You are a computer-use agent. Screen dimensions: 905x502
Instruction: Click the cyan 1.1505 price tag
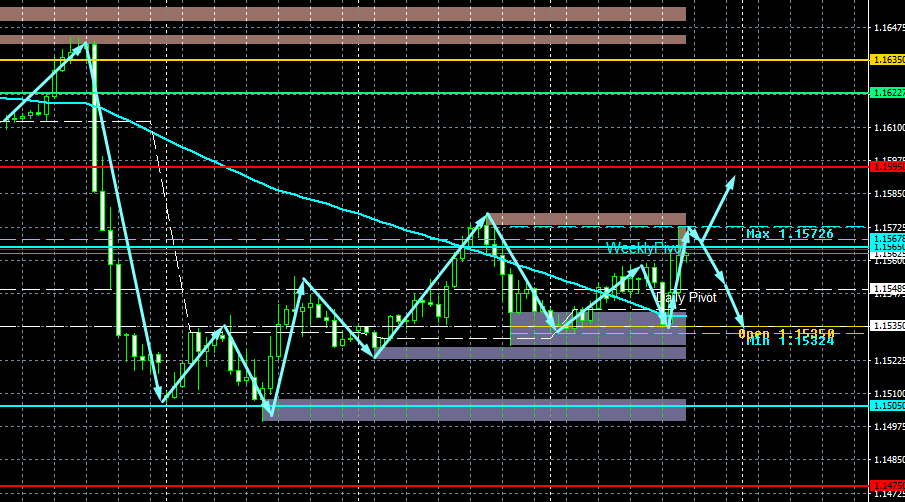(x=887, y=406)
